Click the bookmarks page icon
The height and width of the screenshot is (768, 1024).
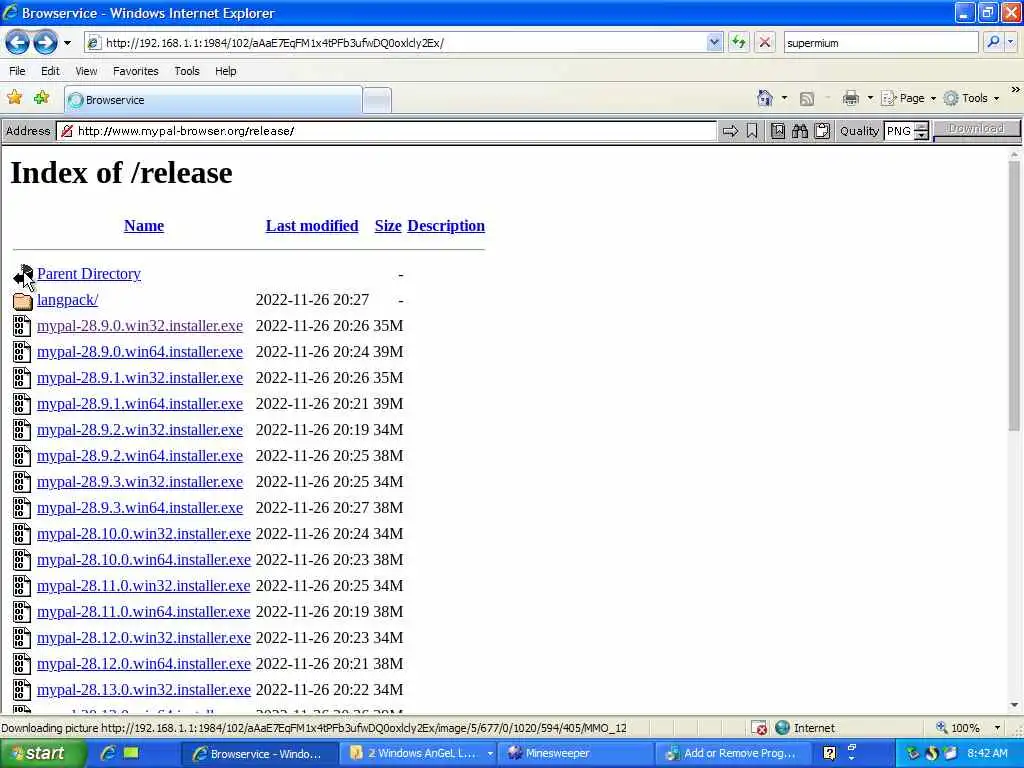pyautogui.click(x=777, y=131)
